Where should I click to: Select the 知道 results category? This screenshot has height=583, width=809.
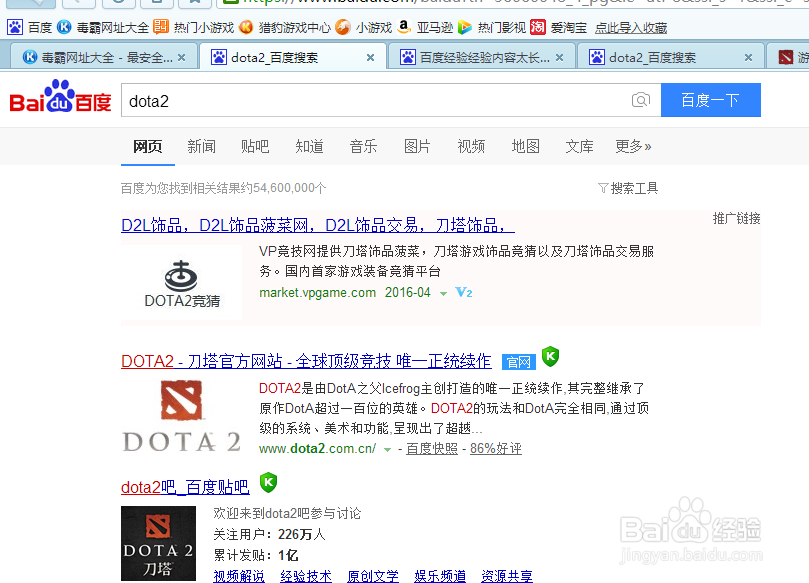click(x=309, y=147)
